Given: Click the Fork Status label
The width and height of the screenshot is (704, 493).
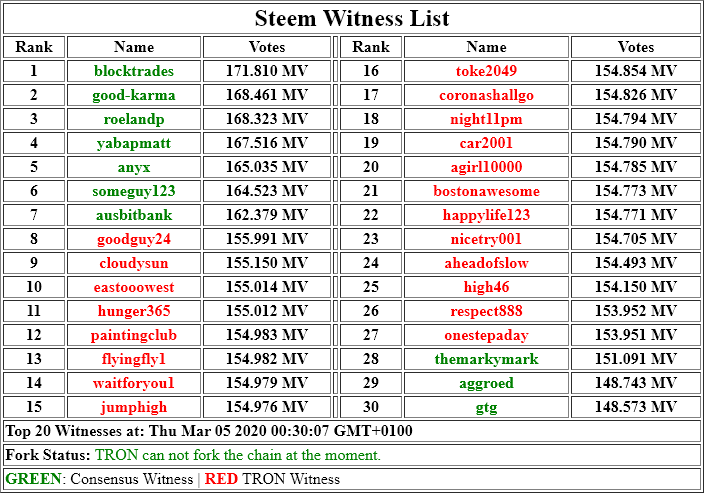Looking at the screenshot, I should [x=48, y=455].
